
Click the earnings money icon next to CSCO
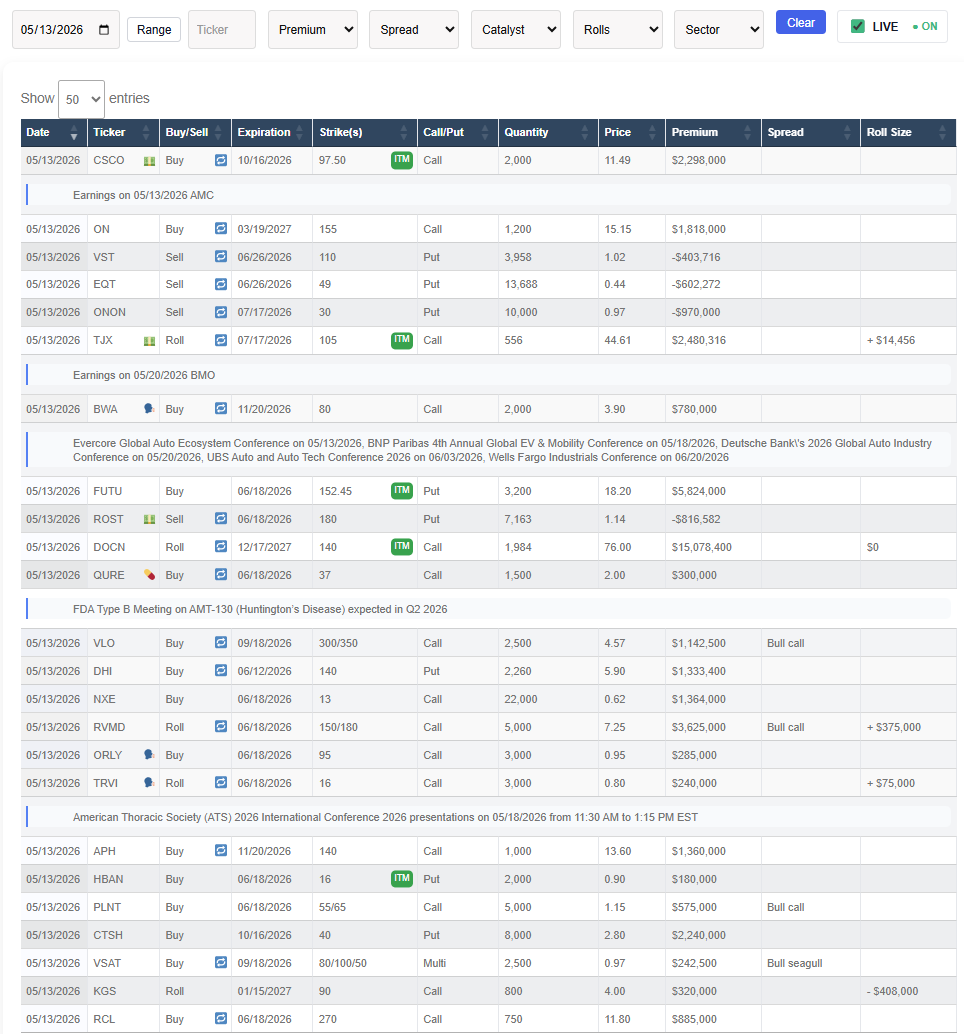150,161
